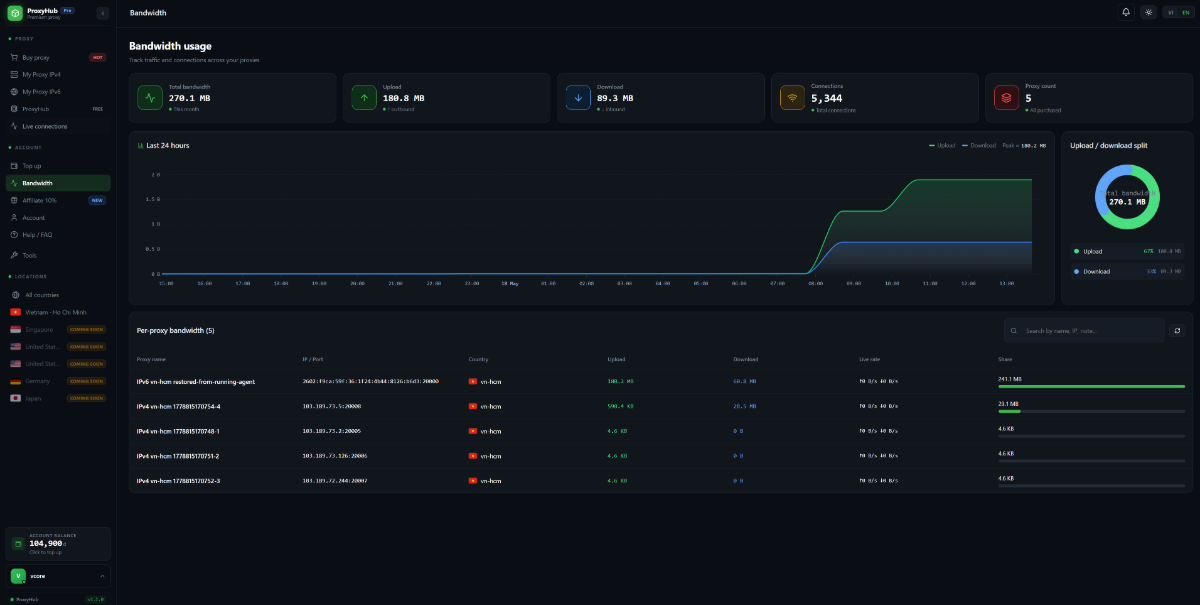
Task: Click the account balance wallet icon
Action: [17, 544]
